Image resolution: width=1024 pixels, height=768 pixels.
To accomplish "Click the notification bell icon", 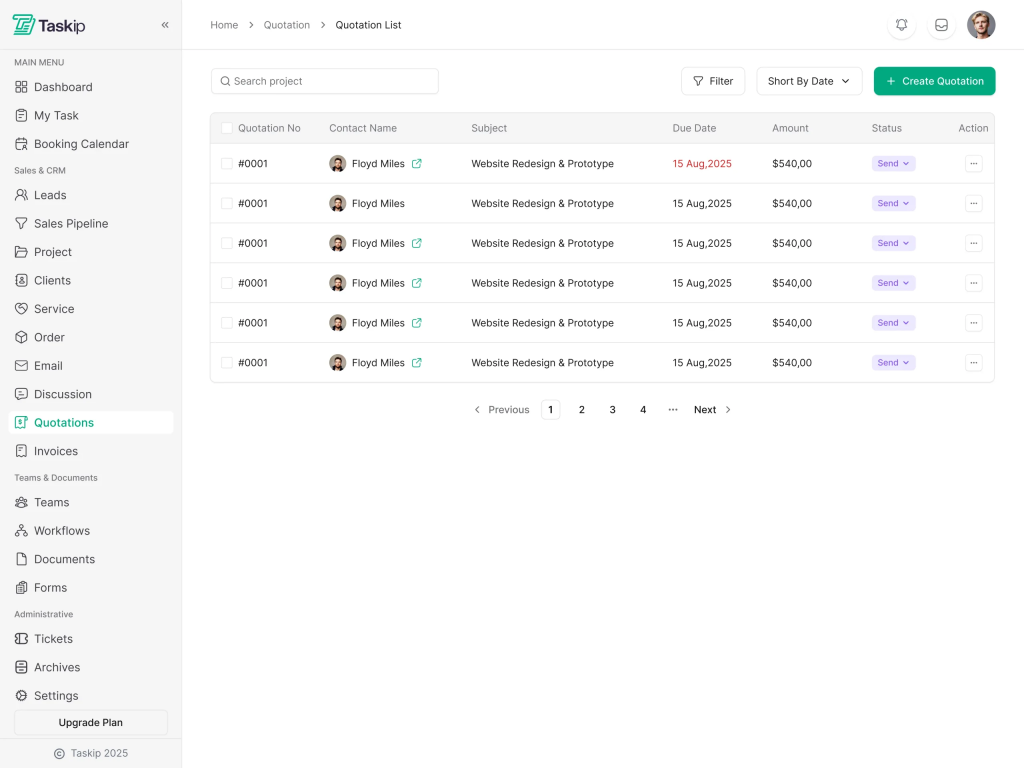I will click(901, 25).
